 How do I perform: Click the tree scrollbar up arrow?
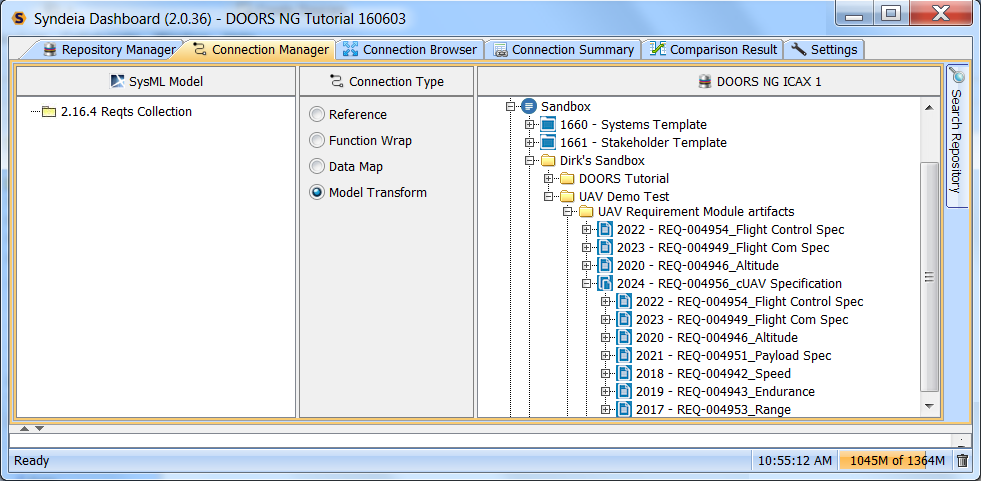[929, 108]
